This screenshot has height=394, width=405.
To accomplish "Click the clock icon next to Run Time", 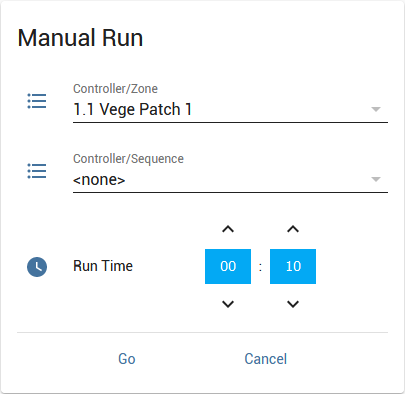I will coord(37,267).
